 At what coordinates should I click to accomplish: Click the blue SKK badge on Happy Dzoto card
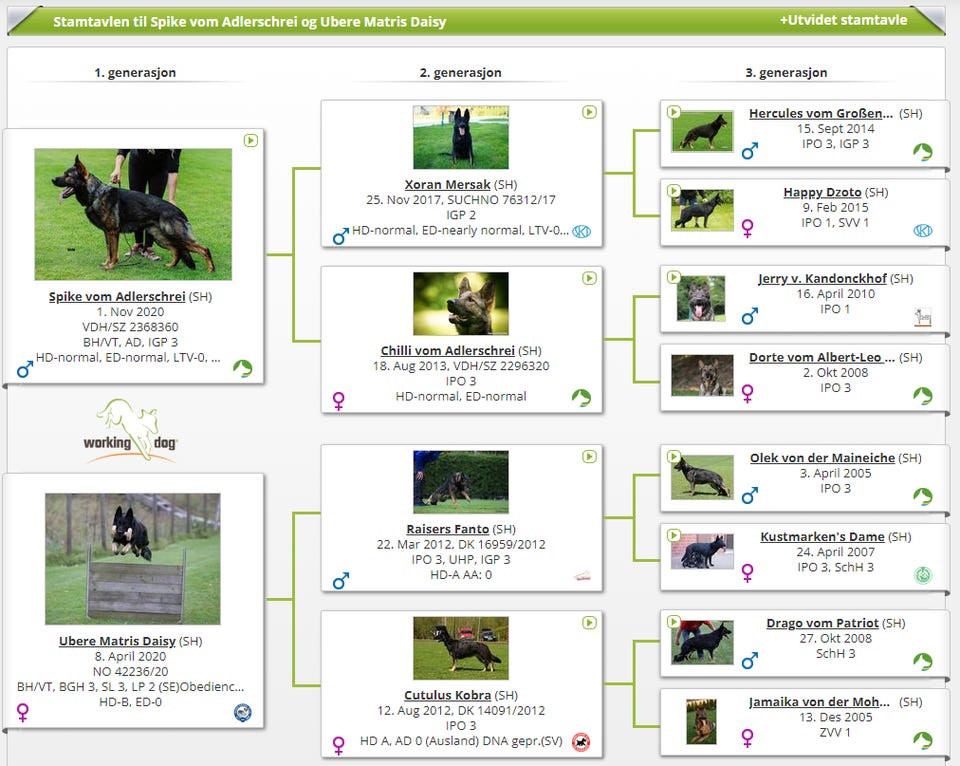(x=923, y=230)
